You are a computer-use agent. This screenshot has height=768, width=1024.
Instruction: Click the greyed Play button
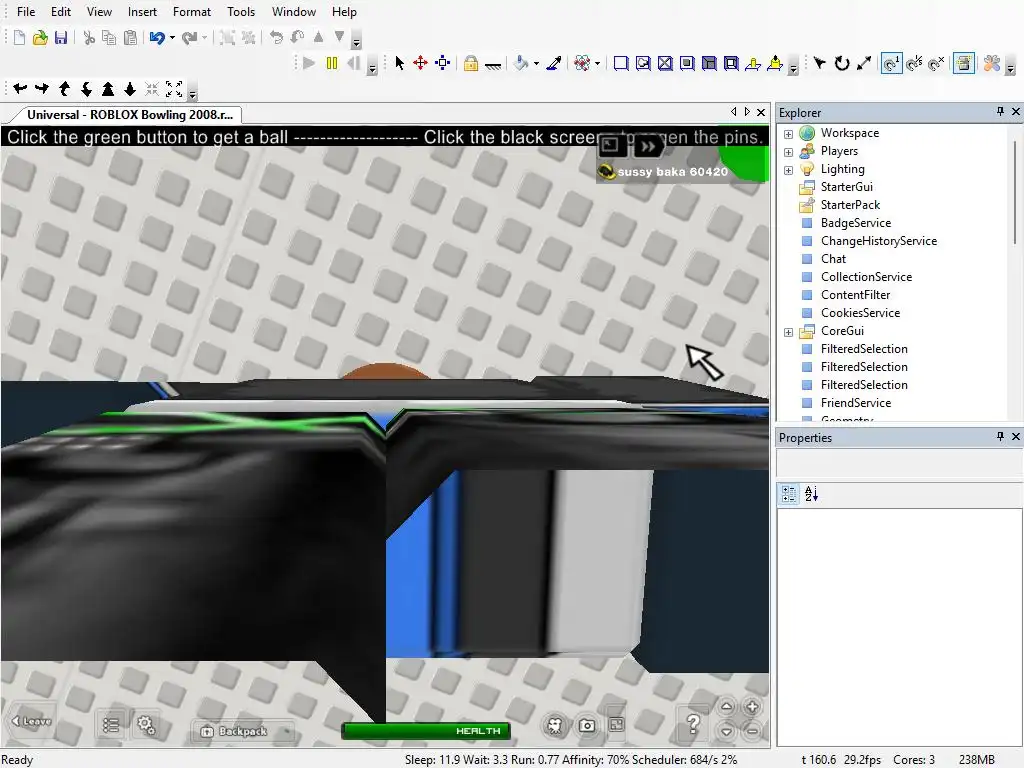(x=310, y=63)
